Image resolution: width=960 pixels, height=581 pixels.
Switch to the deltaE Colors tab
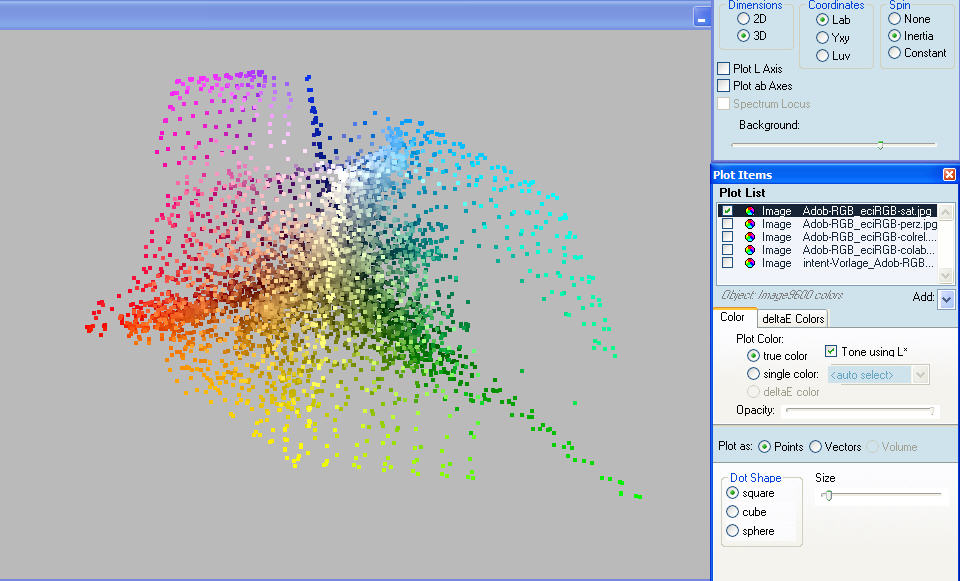(793, 319)
